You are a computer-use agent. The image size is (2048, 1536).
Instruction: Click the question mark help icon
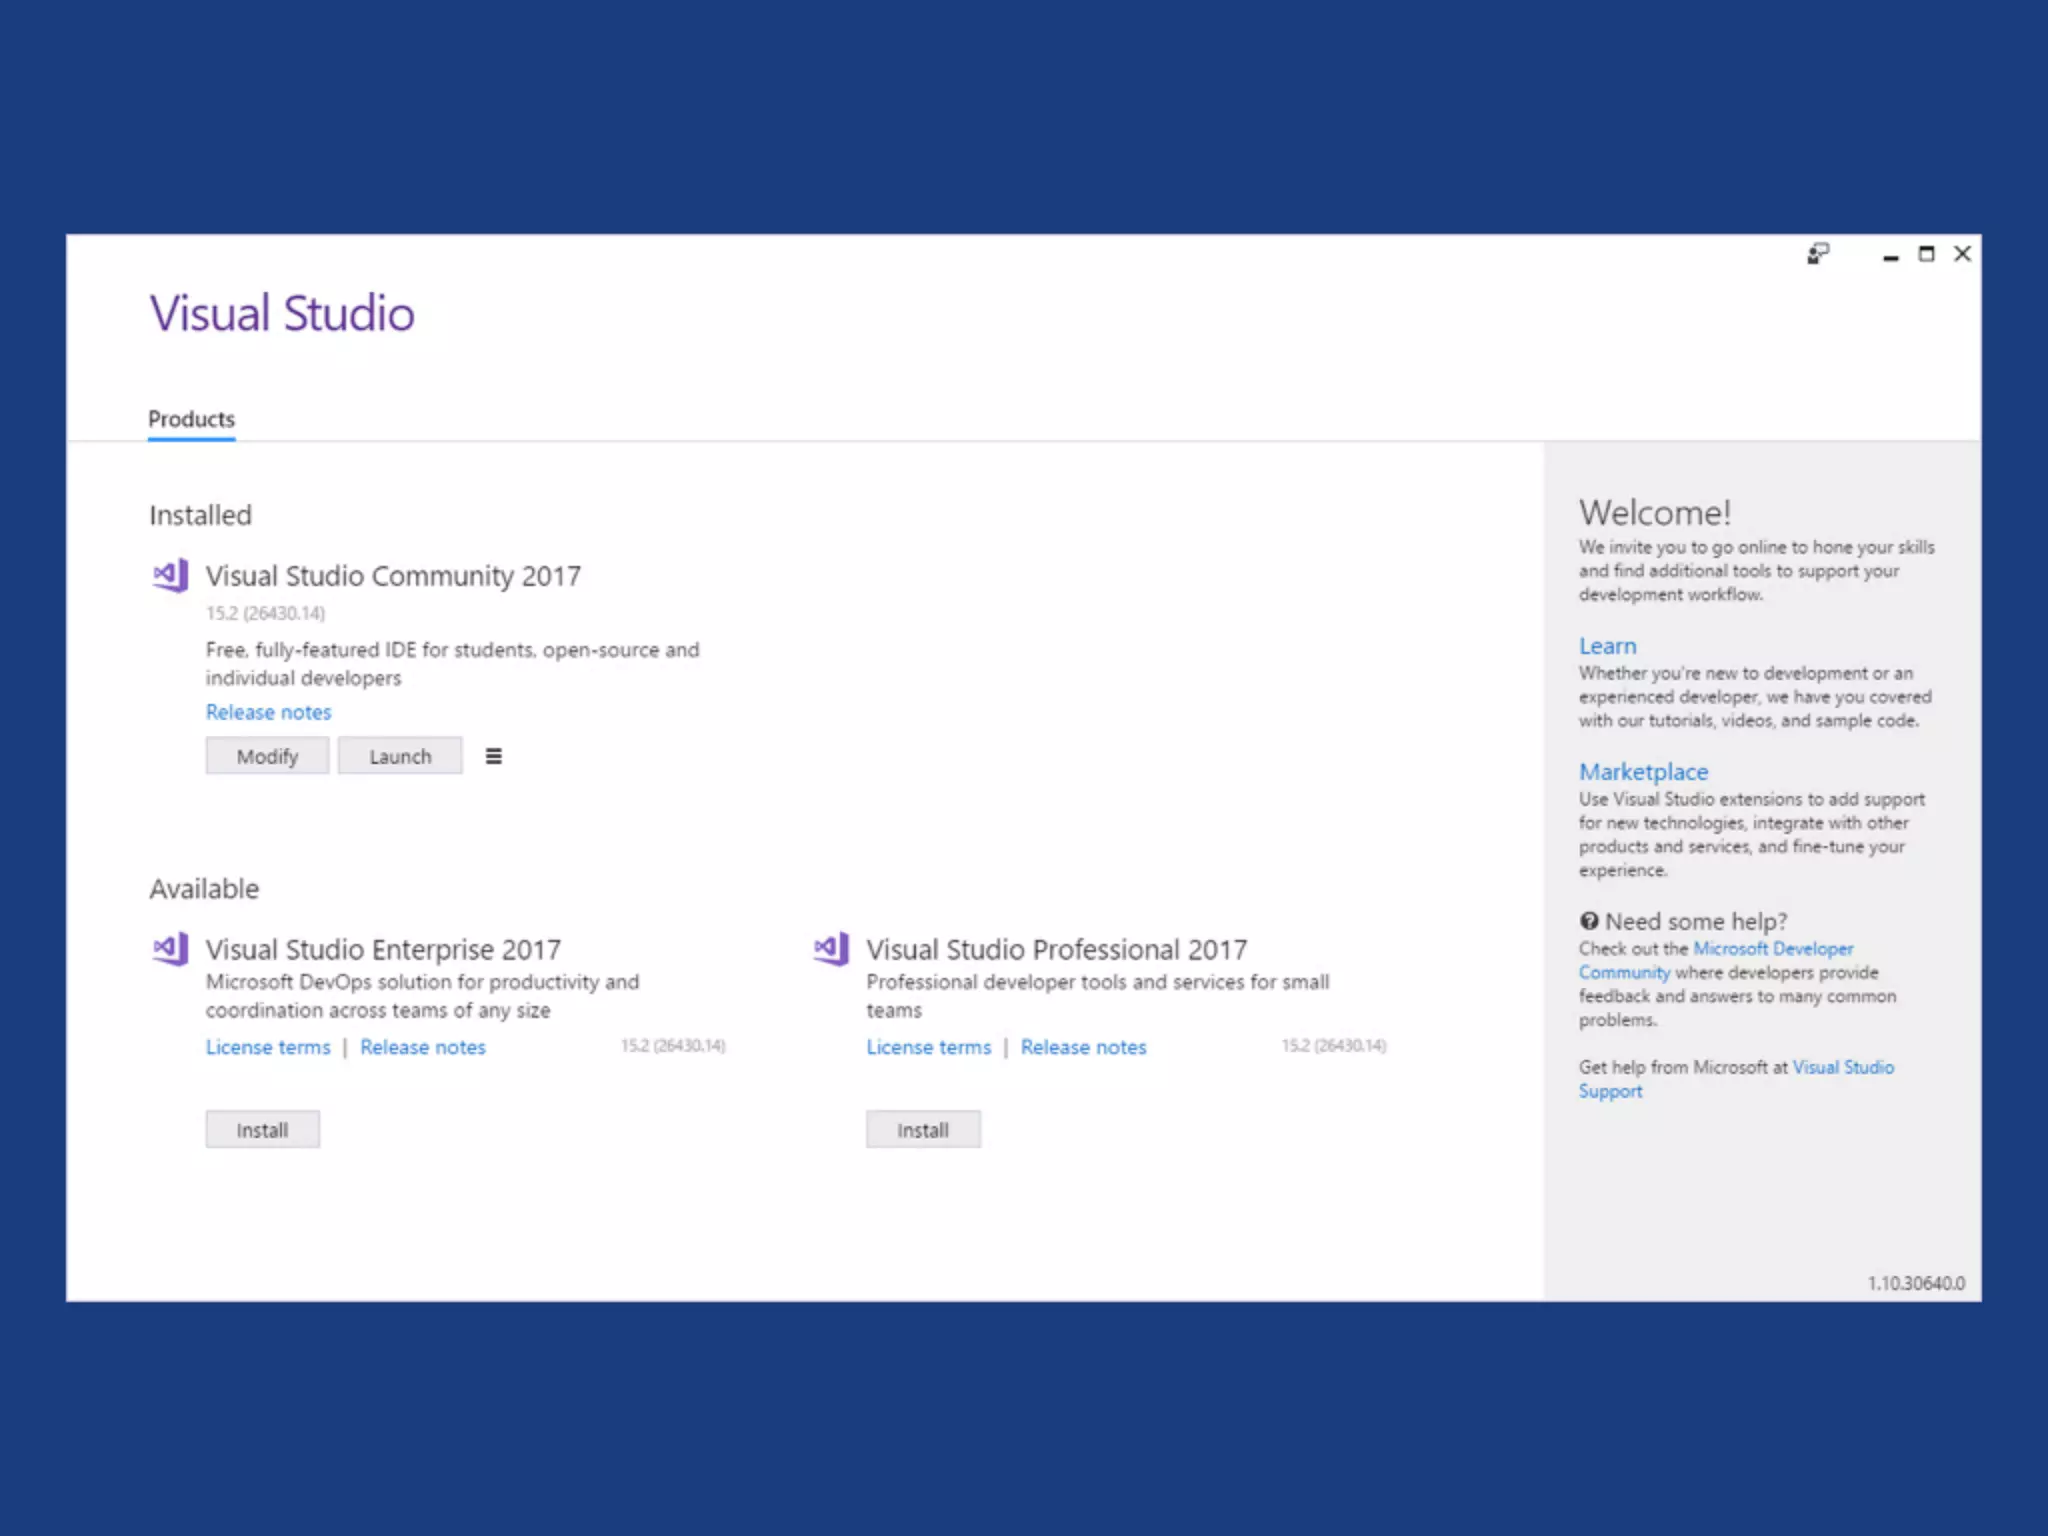1589,921
